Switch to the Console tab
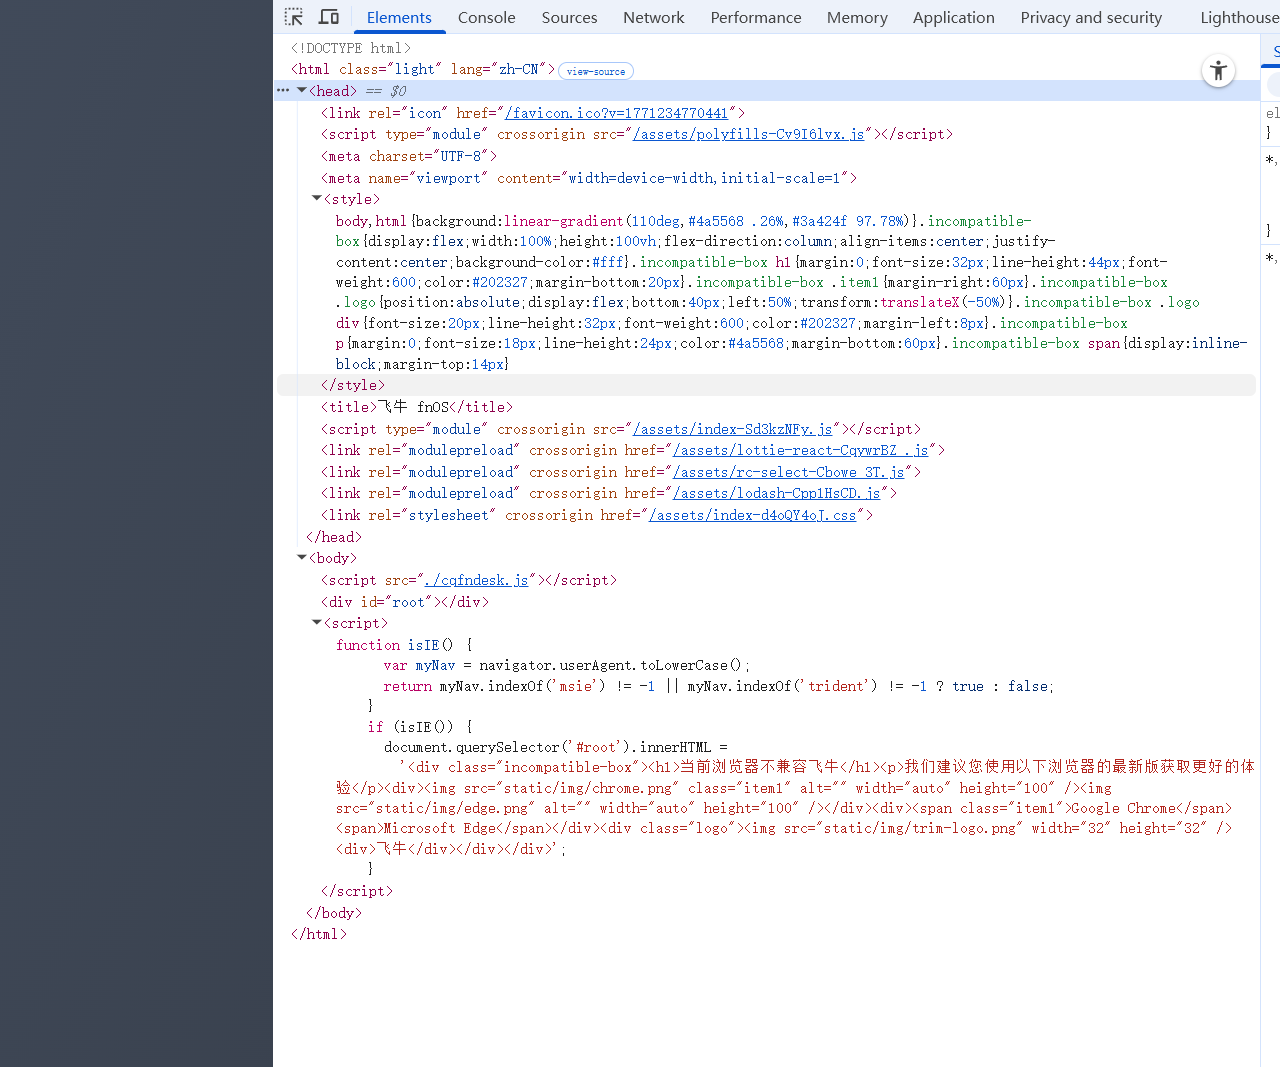The width and height of the screenshot is (1280, 1067). click(x=486, y=17)
